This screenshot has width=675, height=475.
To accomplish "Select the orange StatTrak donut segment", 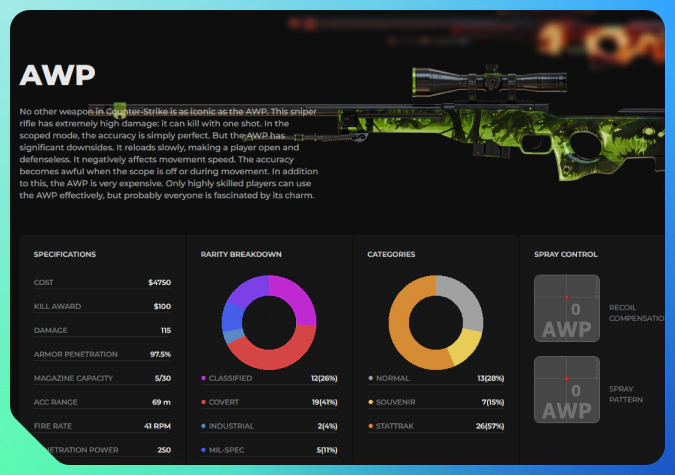I will pos(400,327).
